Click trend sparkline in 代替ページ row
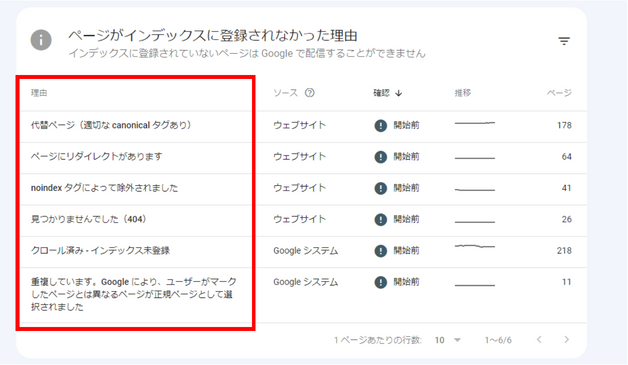Image resolution: width=628 pixels, height=365 pixels. 475,123
